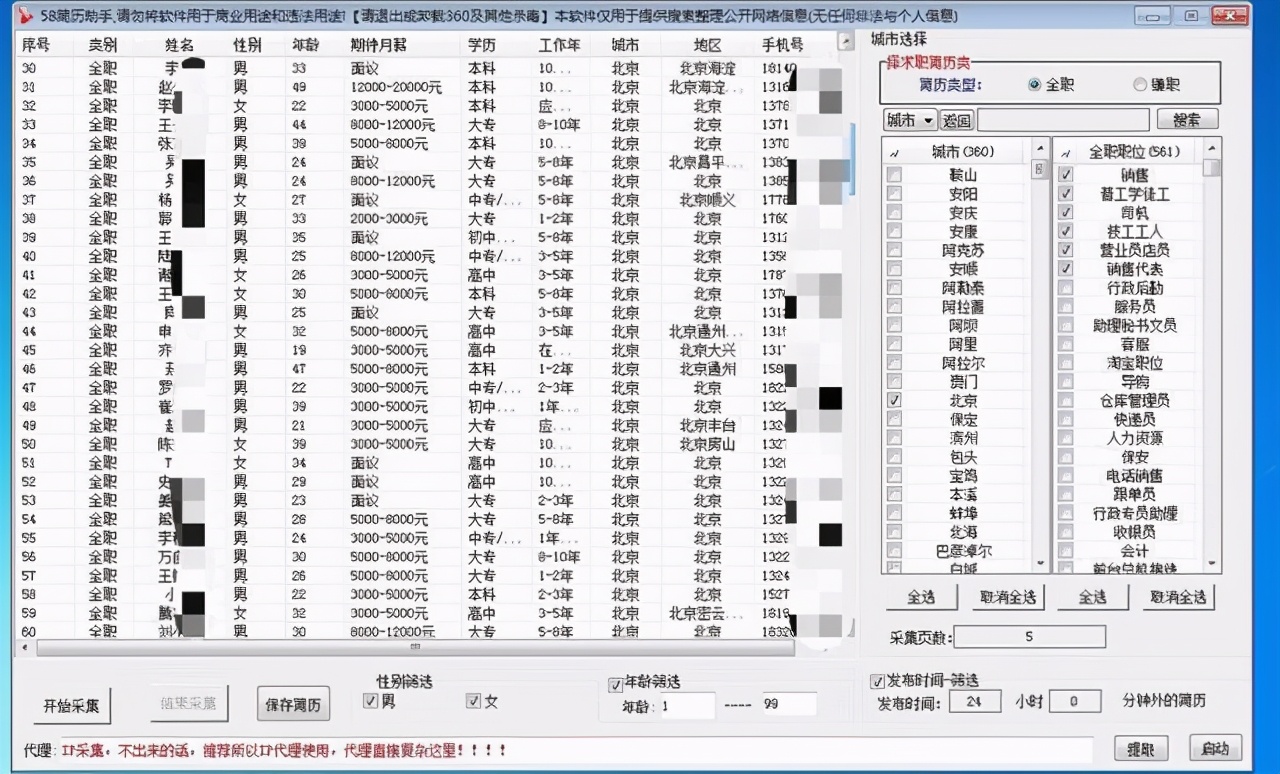Screen dimensions: 1280x774
Task: Click the down arrow of the job list scrollbar
Action: tap(1211, 564)
